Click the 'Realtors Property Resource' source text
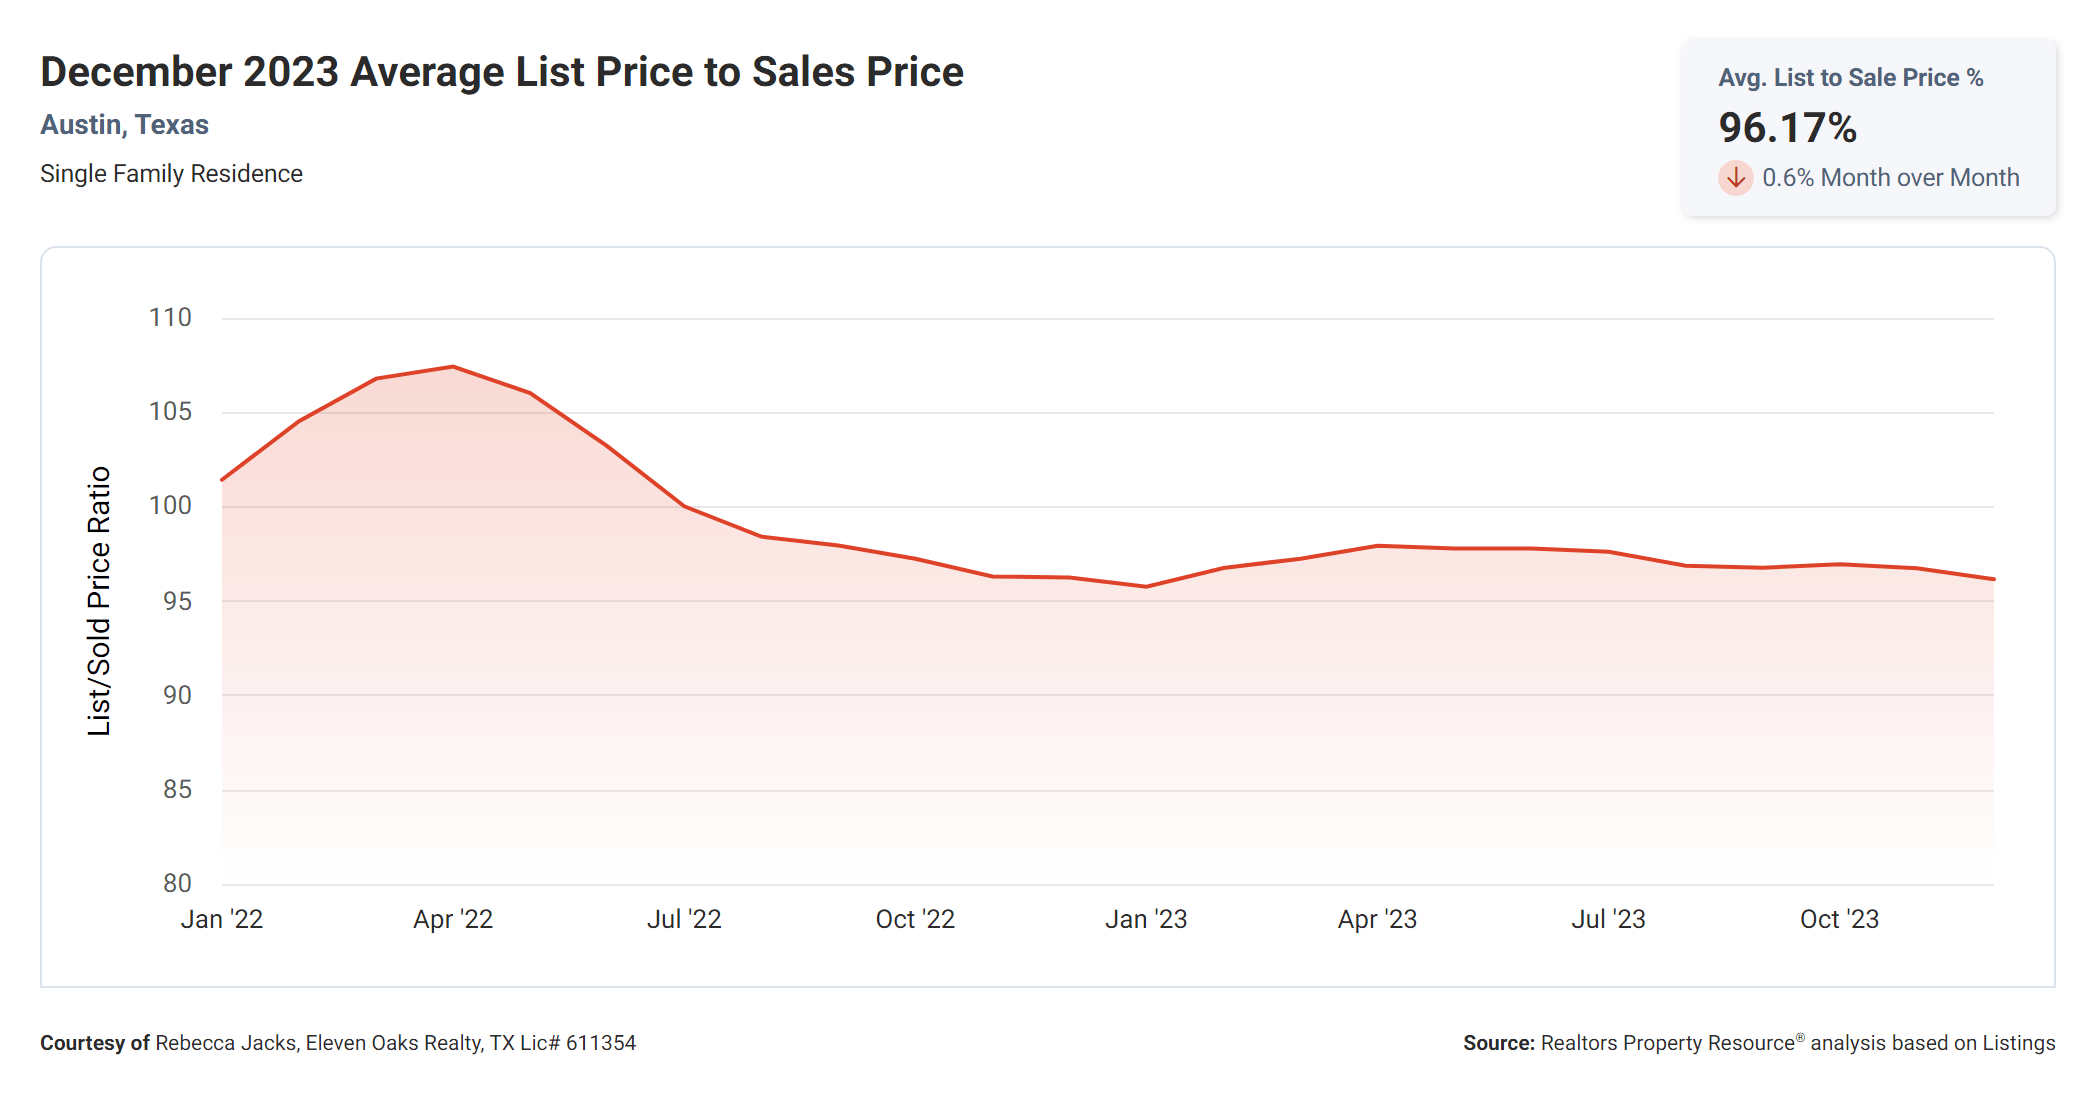Image resolution: width=2096 pixels, height=1100 pixels. 1667,1043
